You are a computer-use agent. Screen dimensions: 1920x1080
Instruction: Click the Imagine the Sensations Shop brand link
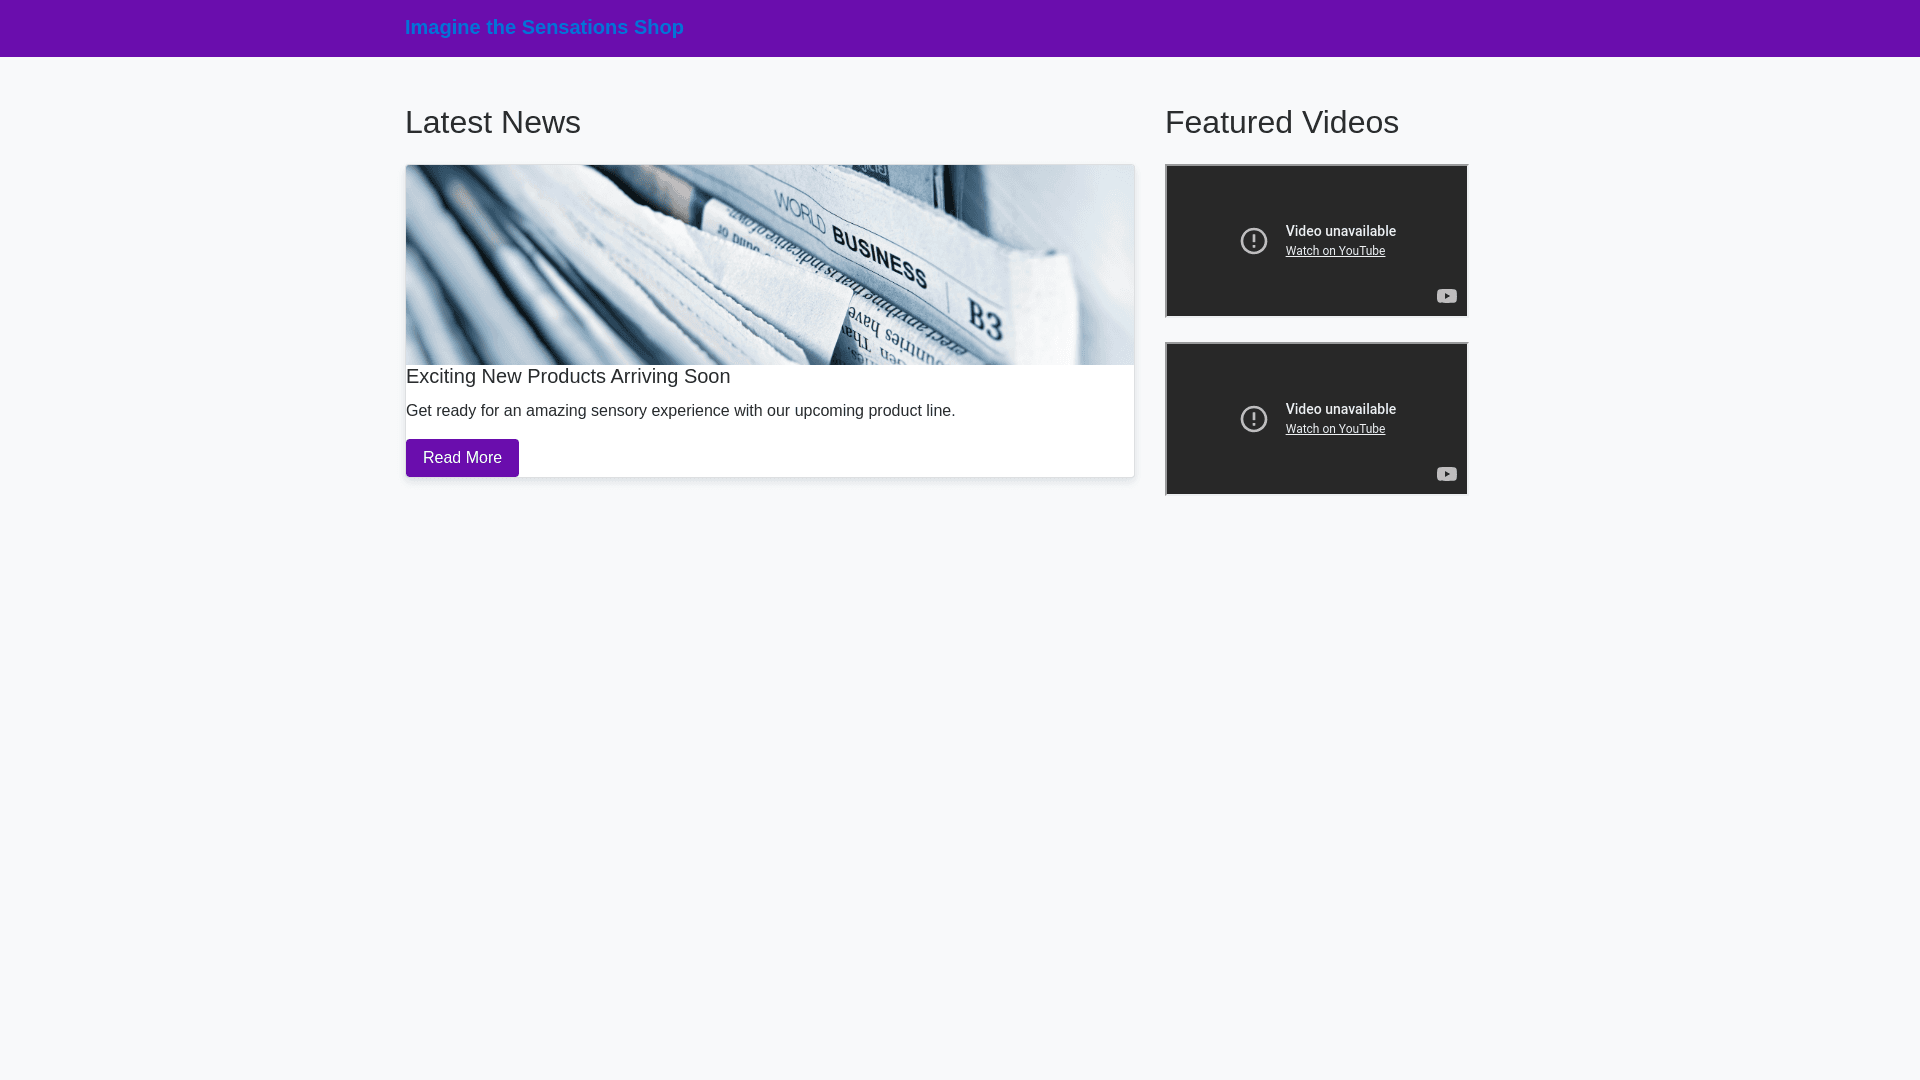pyautogui.click(x=544, y=27)
